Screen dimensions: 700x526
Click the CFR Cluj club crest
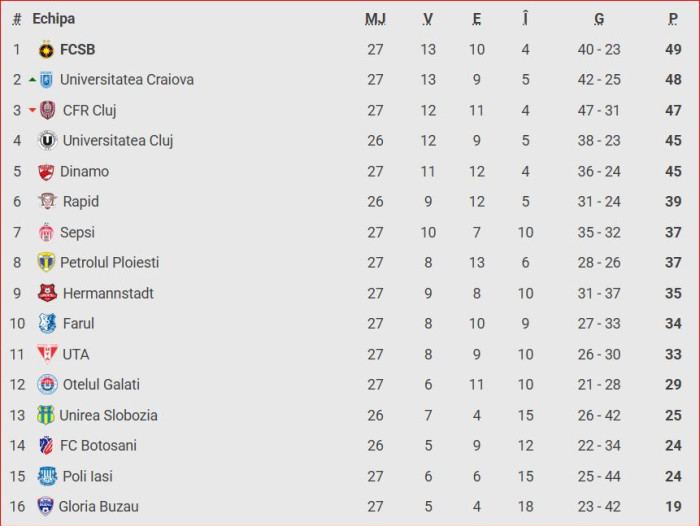48,111
